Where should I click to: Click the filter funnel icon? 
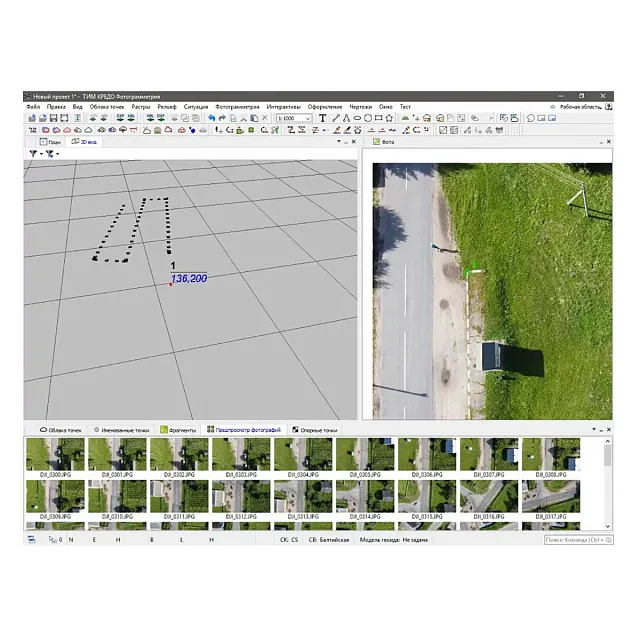pos(32,154)
